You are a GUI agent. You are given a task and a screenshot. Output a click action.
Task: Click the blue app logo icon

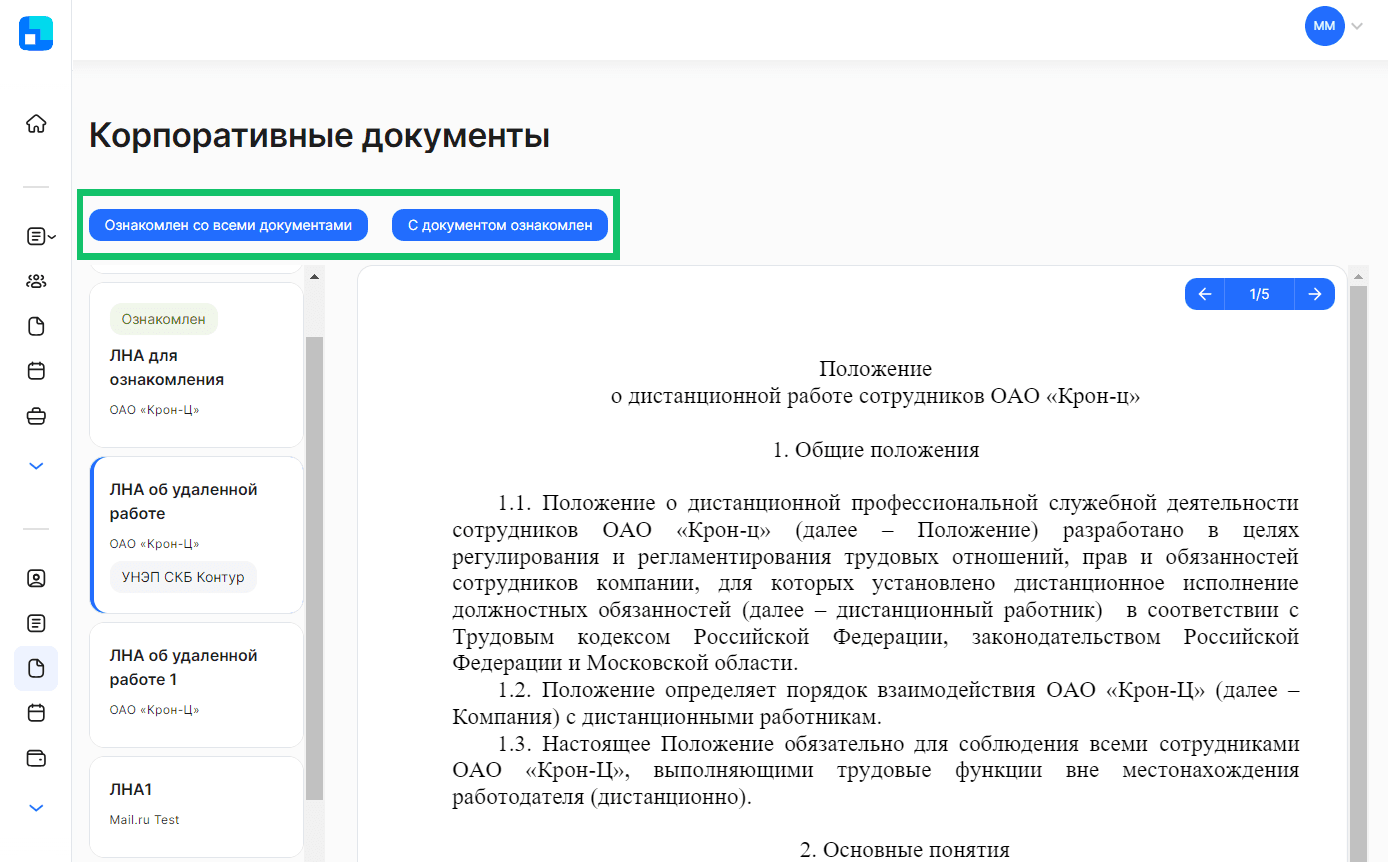36,33
